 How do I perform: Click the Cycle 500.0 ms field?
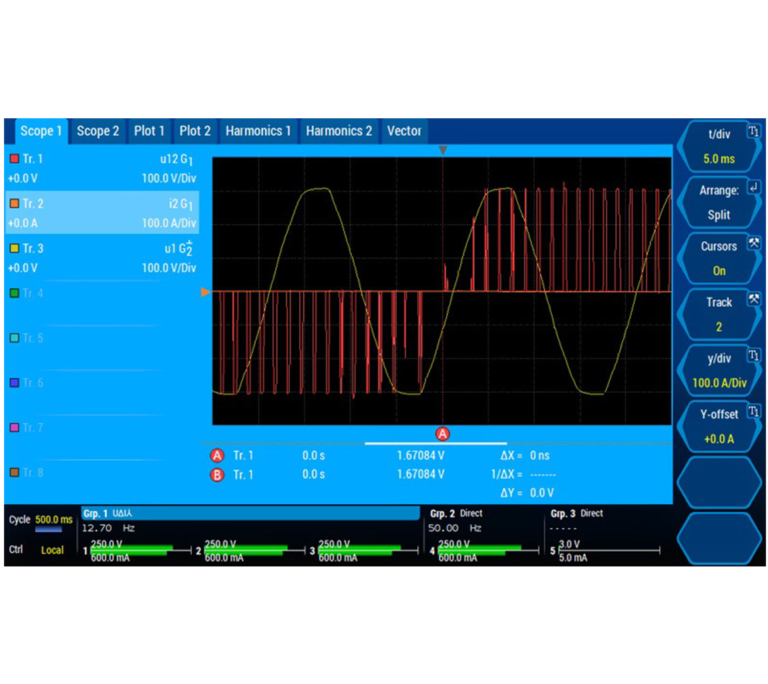click(41, 520)
